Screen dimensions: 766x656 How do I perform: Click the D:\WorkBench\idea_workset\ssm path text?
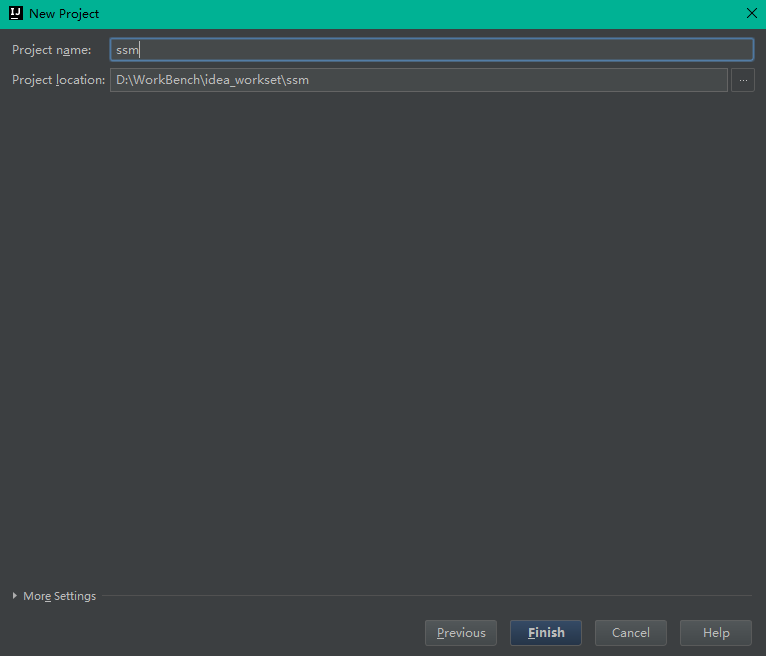212,80
